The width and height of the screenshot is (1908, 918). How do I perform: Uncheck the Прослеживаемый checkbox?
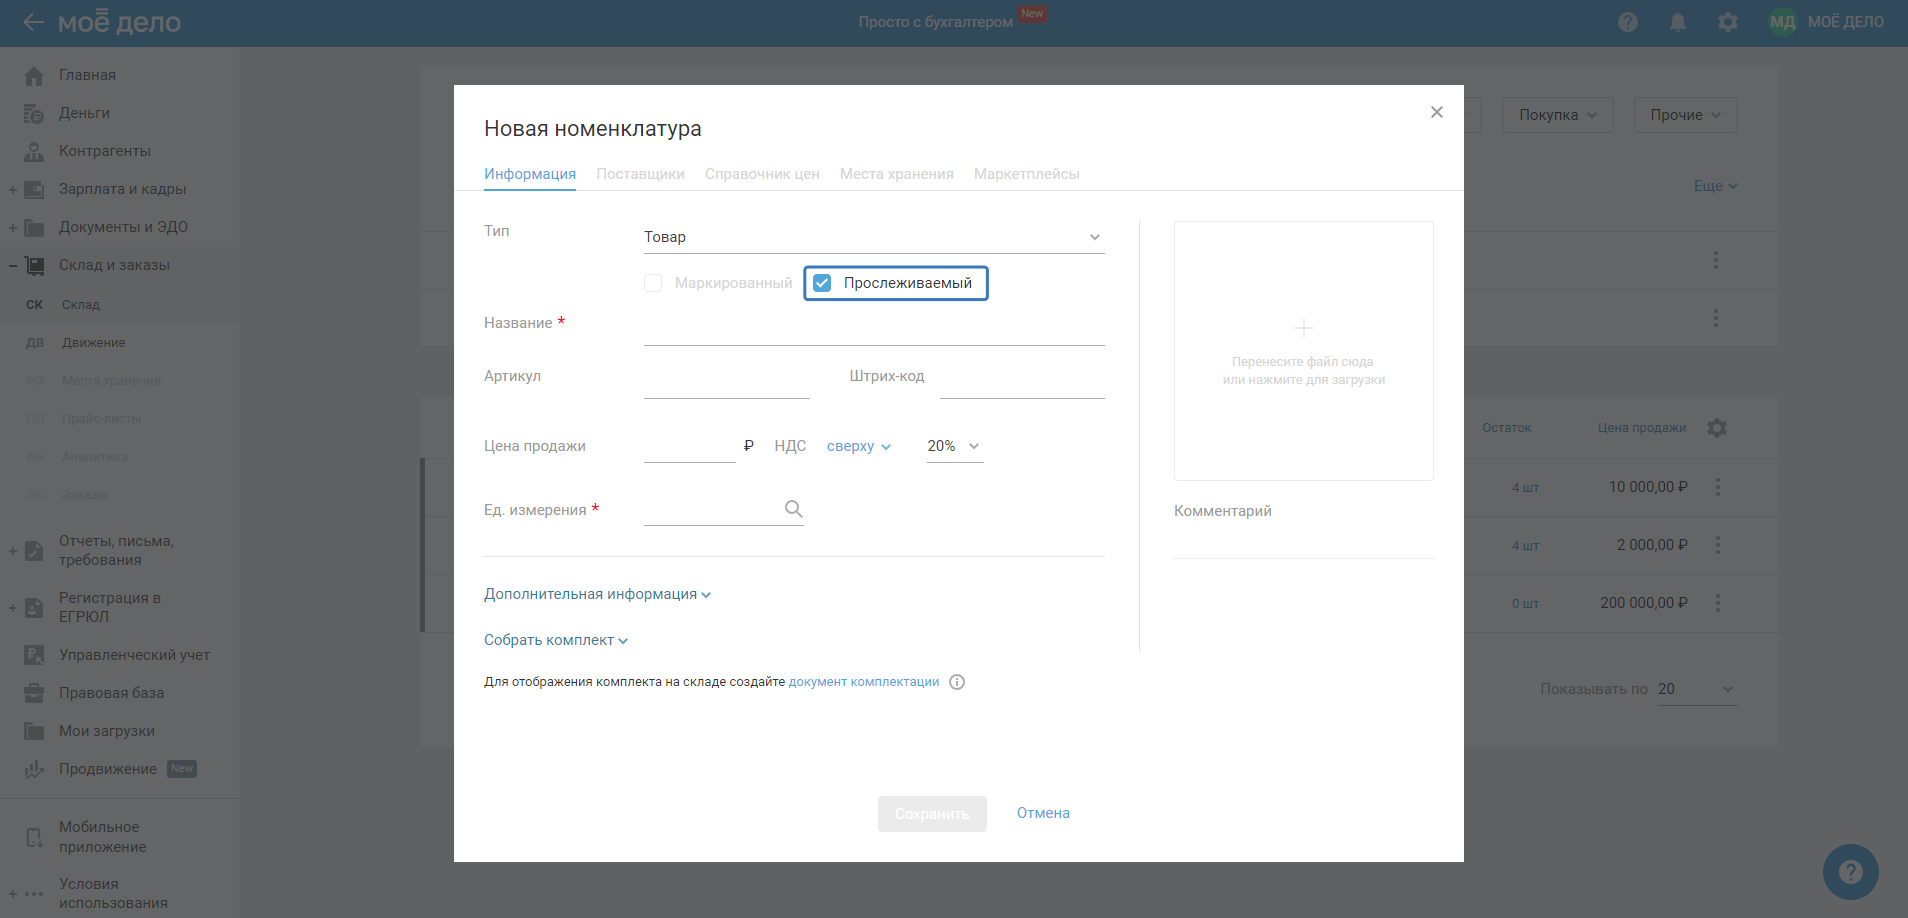click(822, 283)
